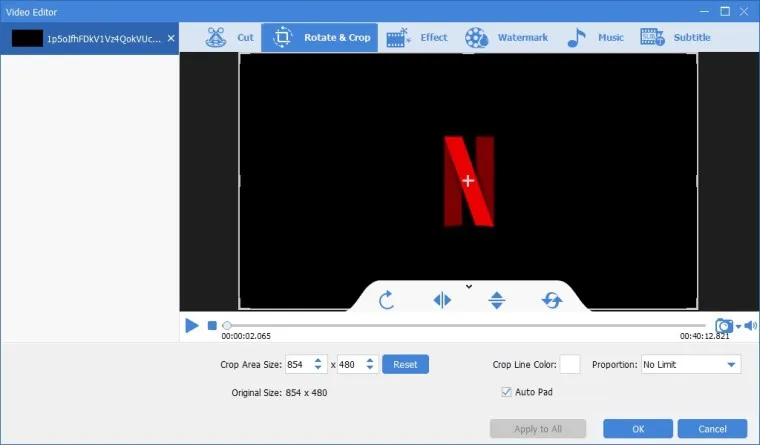The height and width of the screenshot is (445, 760).
Task: Click the playback seek slider handle
Action: [x=227, y=325]
